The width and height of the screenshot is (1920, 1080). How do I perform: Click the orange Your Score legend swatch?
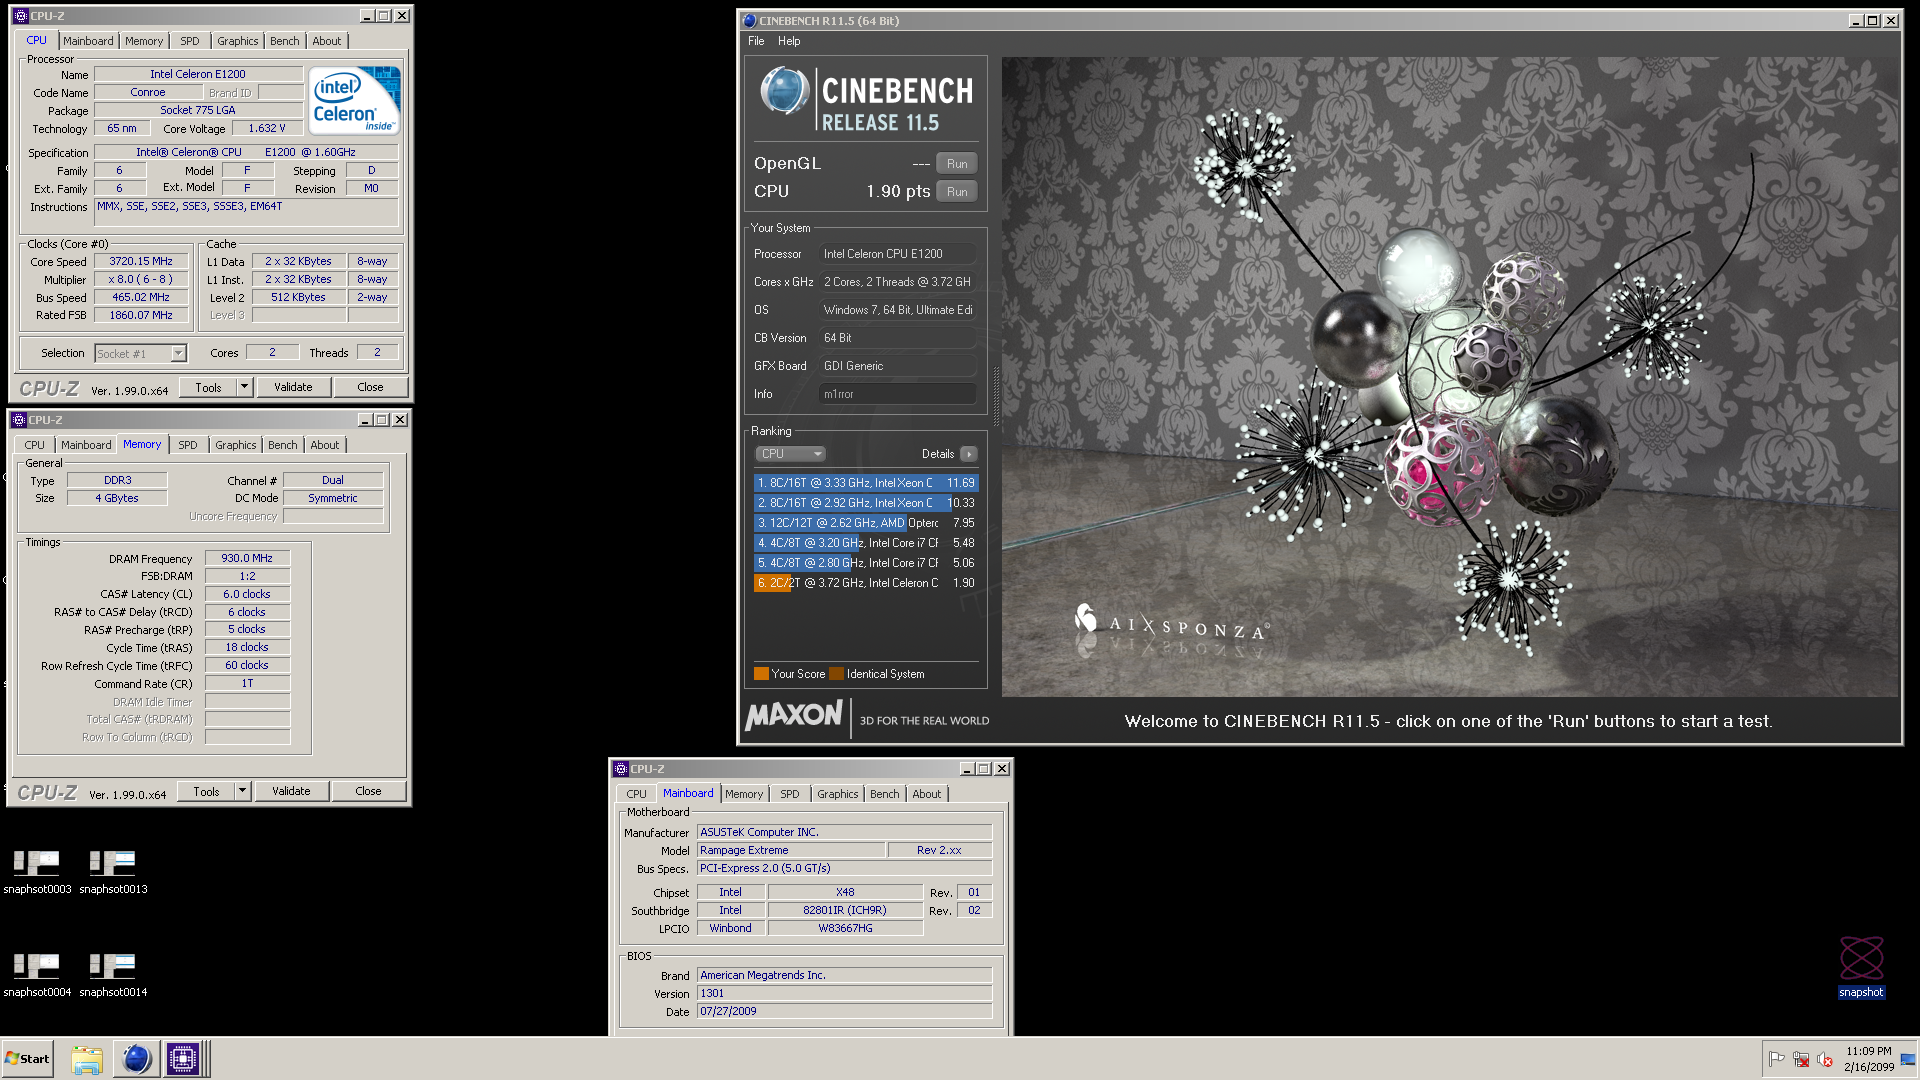(761, 674)
